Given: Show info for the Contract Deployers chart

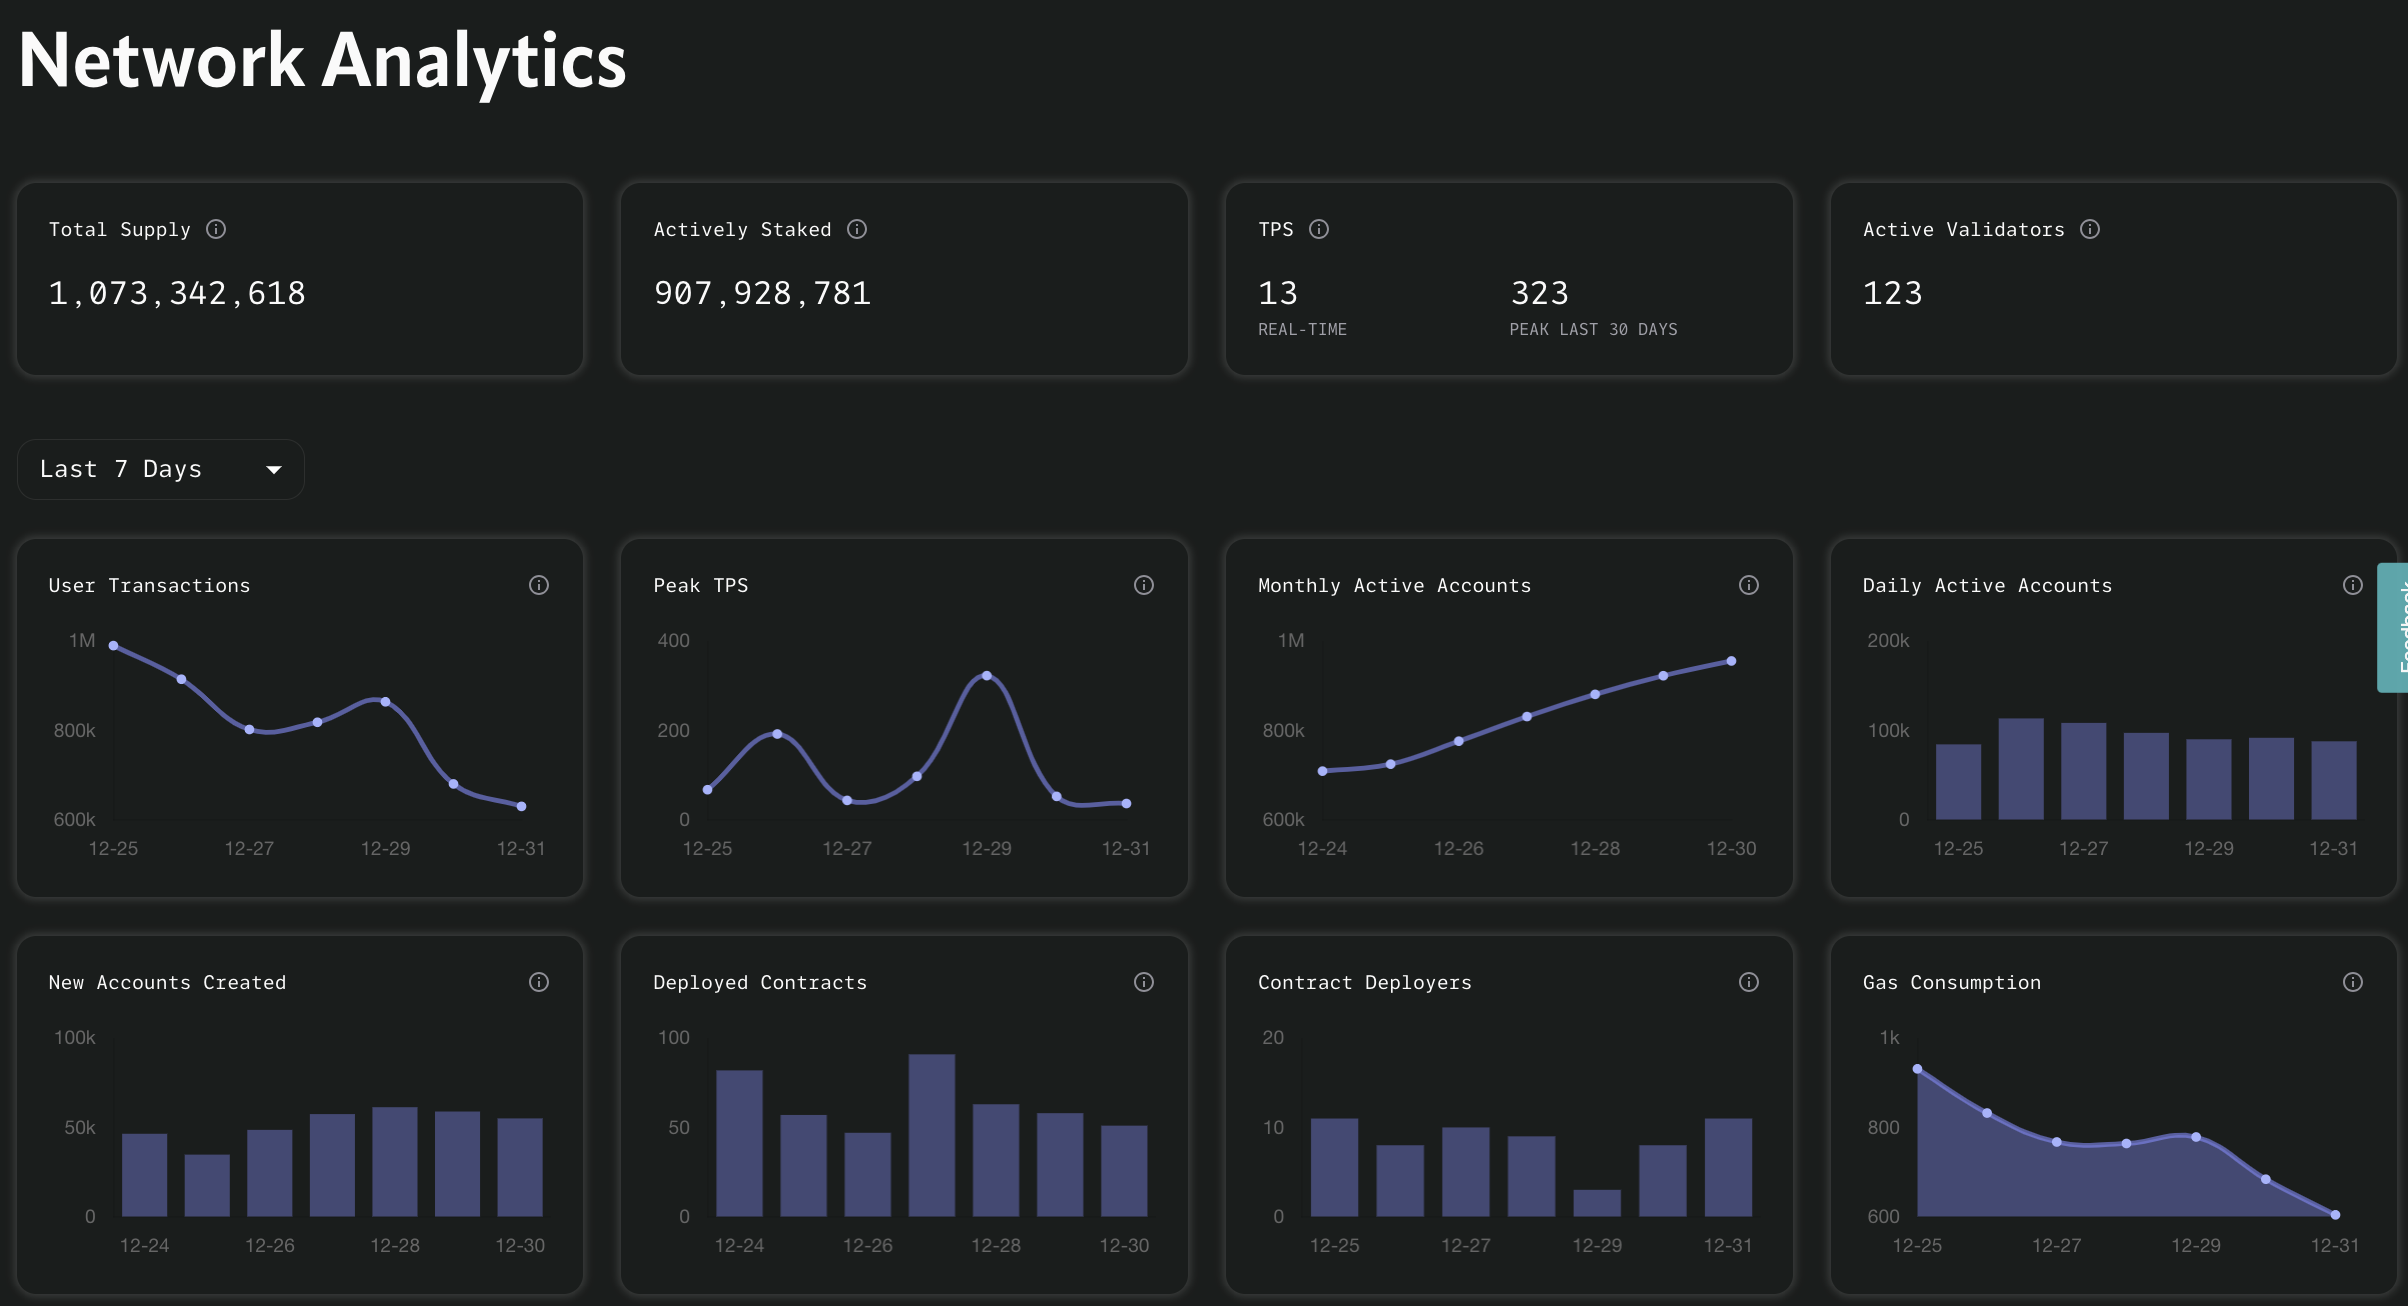Looking at the screenshot, I should (1749, 982).
